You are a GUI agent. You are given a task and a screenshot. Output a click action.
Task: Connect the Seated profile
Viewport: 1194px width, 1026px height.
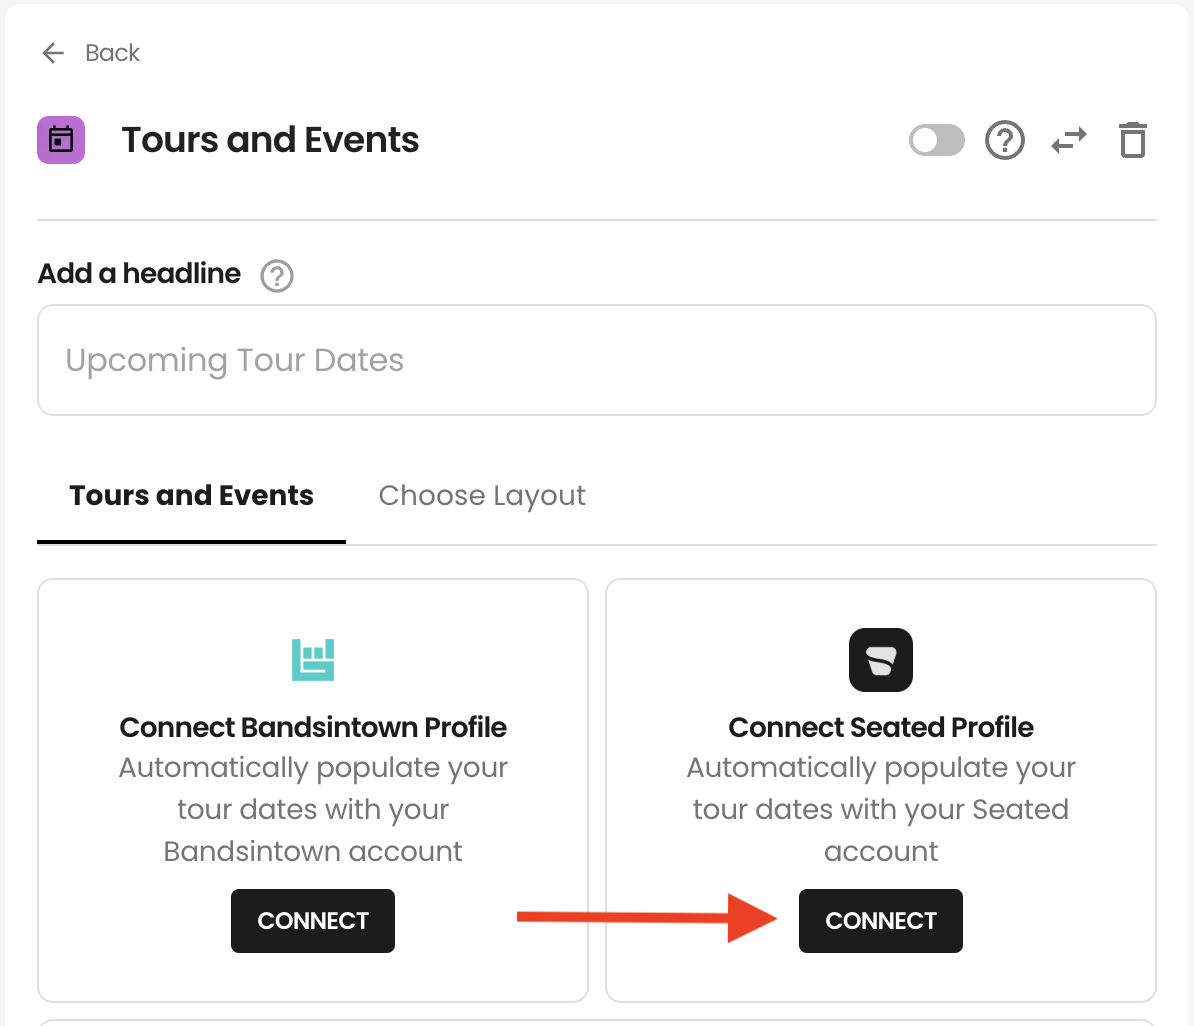(881, 921)
